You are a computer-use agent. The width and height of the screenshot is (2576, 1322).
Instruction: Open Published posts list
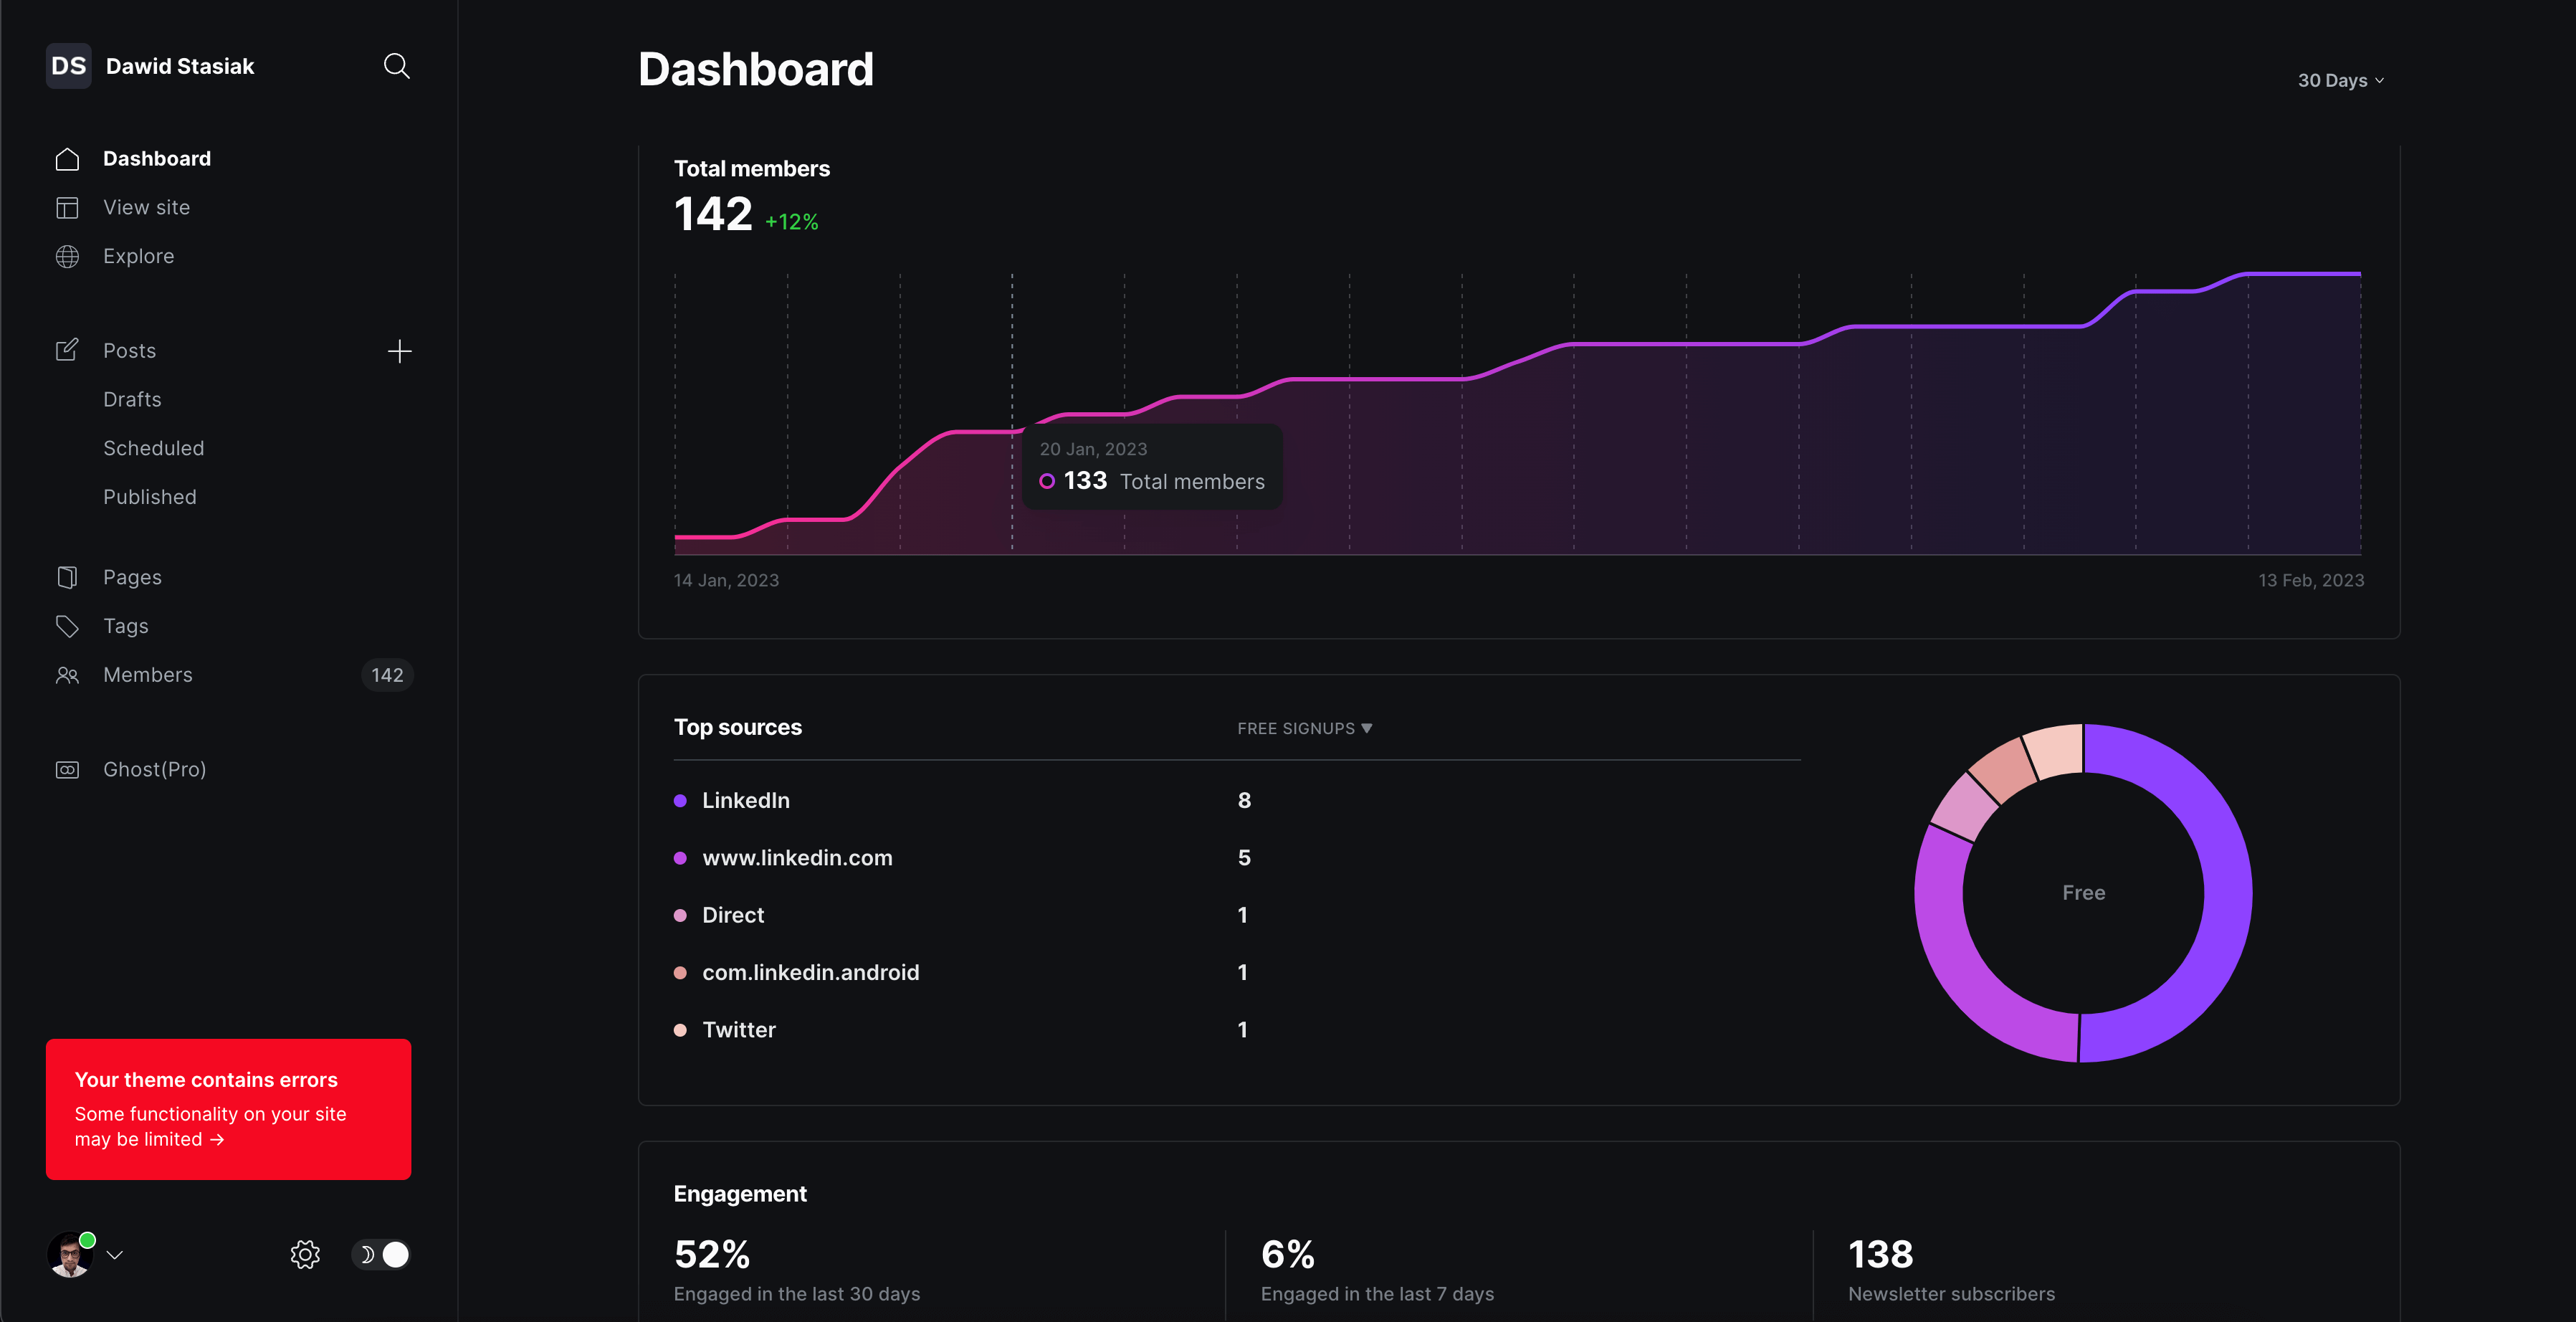tap(150, 497)
